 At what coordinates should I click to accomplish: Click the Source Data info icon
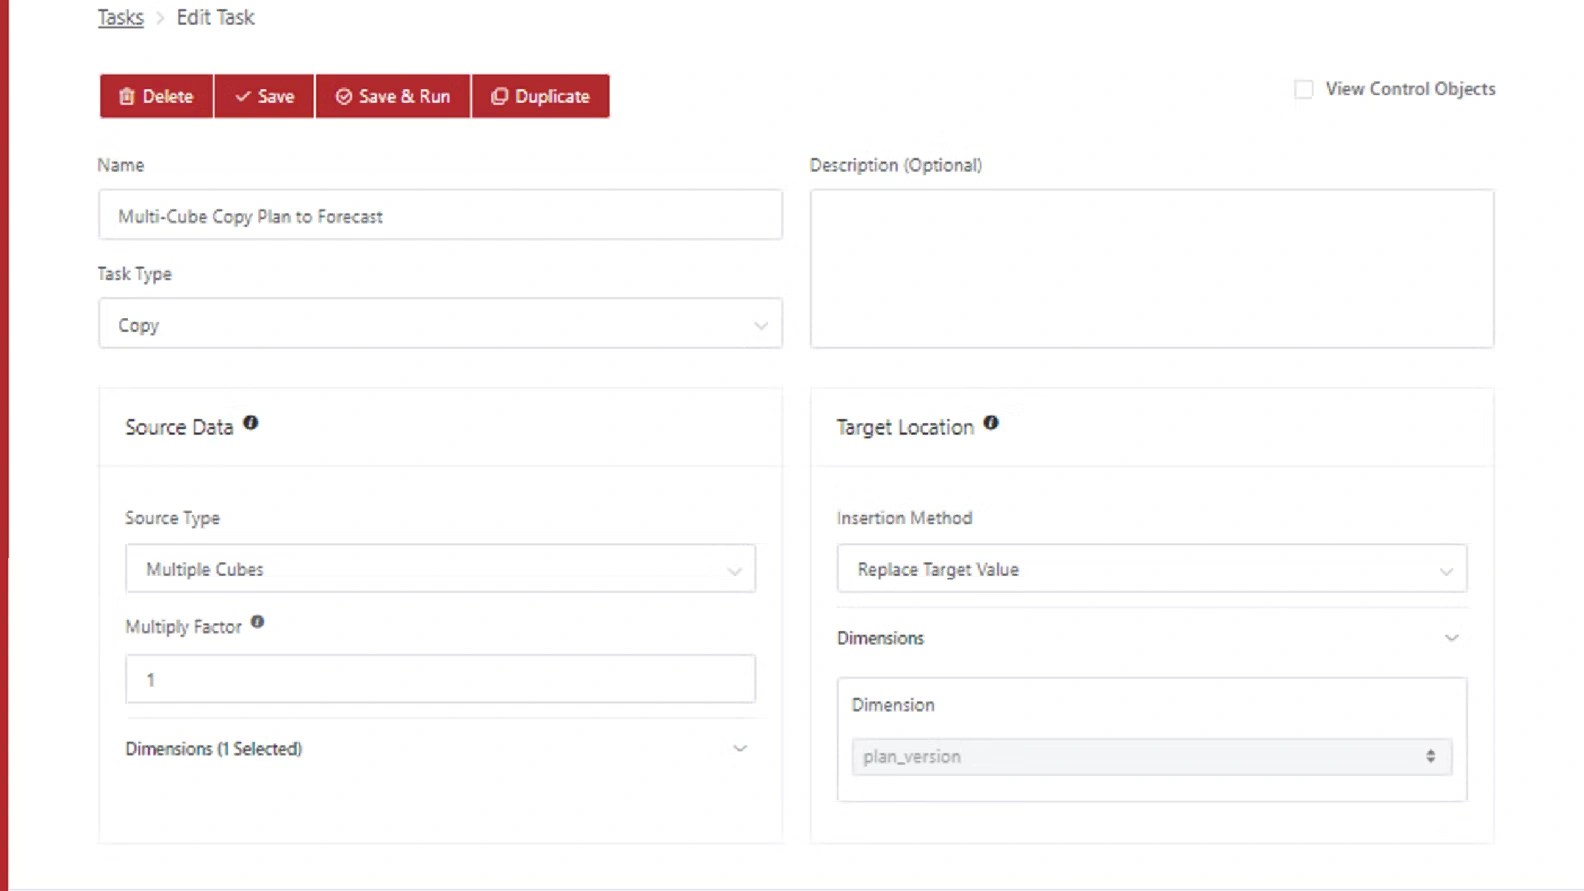(x=251, y=423)
